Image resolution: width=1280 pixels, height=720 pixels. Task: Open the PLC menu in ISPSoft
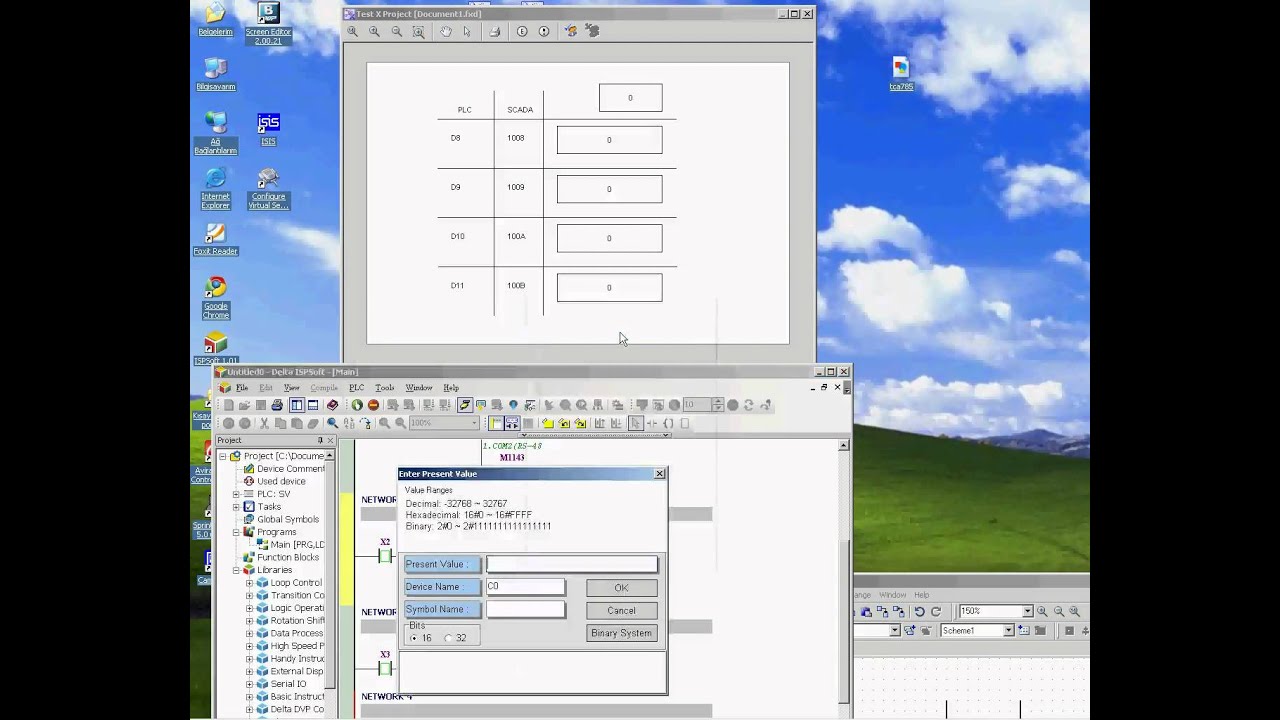coord(356,388)
